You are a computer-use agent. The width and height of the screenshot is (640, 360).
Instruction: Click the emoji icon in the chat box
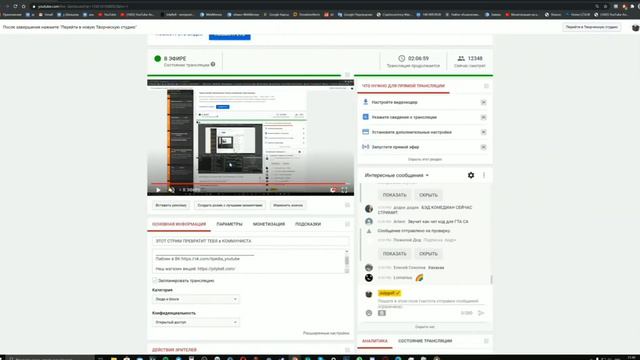pyautogui.click(x=369, y=313)
